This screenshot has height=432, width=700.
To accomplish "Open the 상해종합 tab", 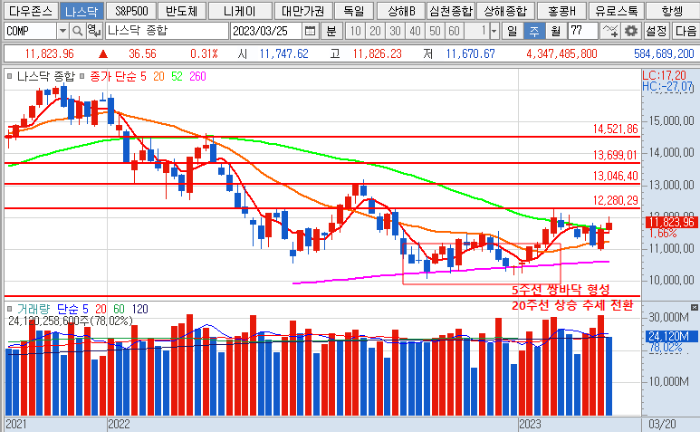I will (505, 11).
